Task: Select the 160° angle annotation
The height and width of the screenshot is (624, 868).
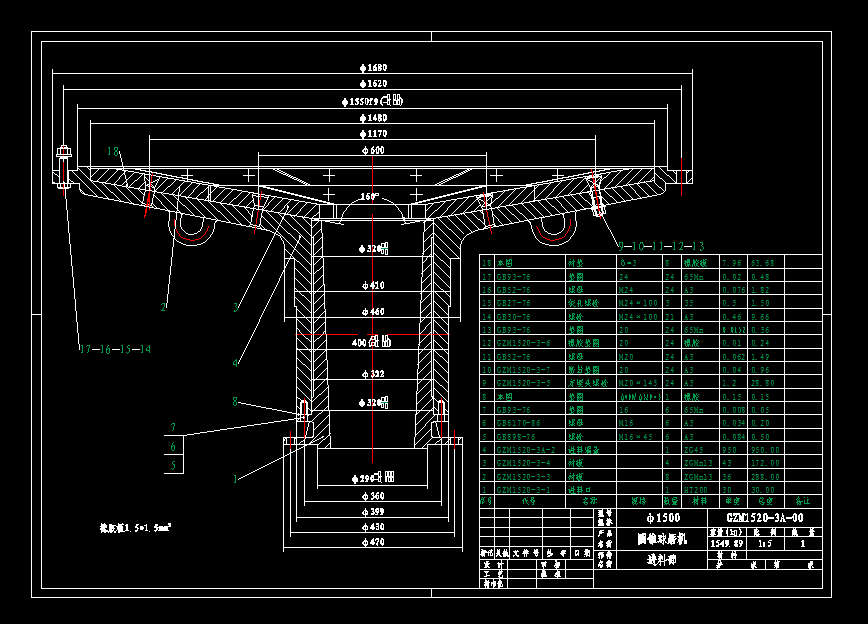Action: point(369,197)
